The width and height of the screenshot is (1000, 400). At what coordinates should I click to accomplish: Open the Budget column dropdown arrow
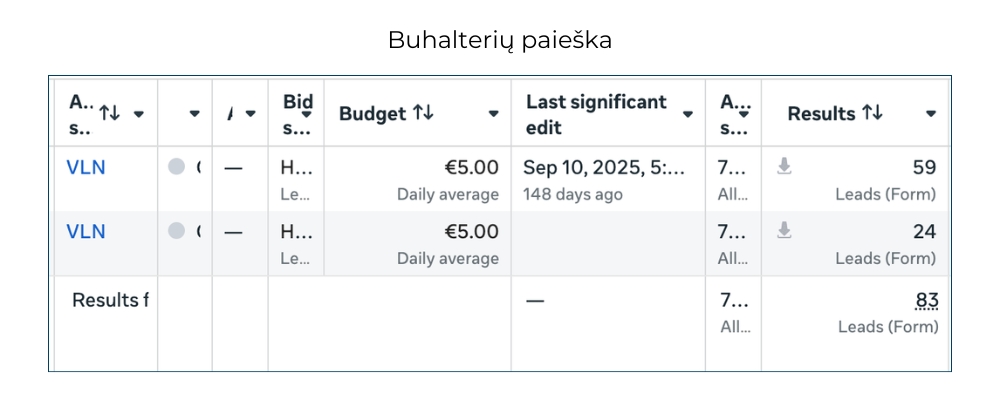pyautogui.click(x=493, y=114)
